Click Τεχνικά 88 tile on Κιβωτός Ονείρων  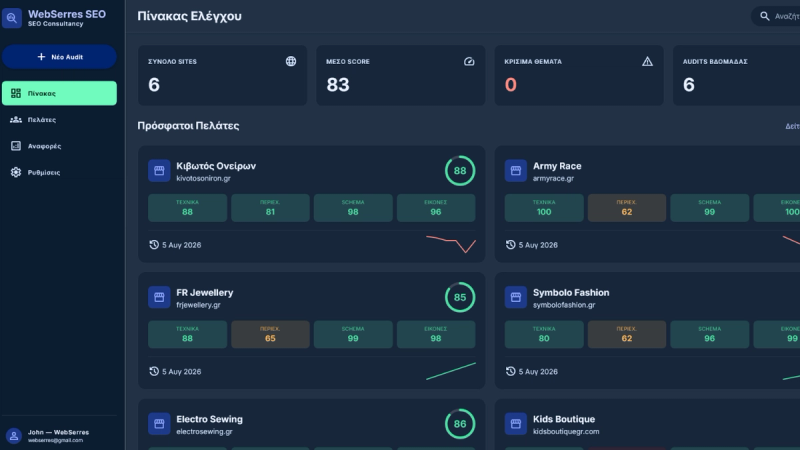187,208
